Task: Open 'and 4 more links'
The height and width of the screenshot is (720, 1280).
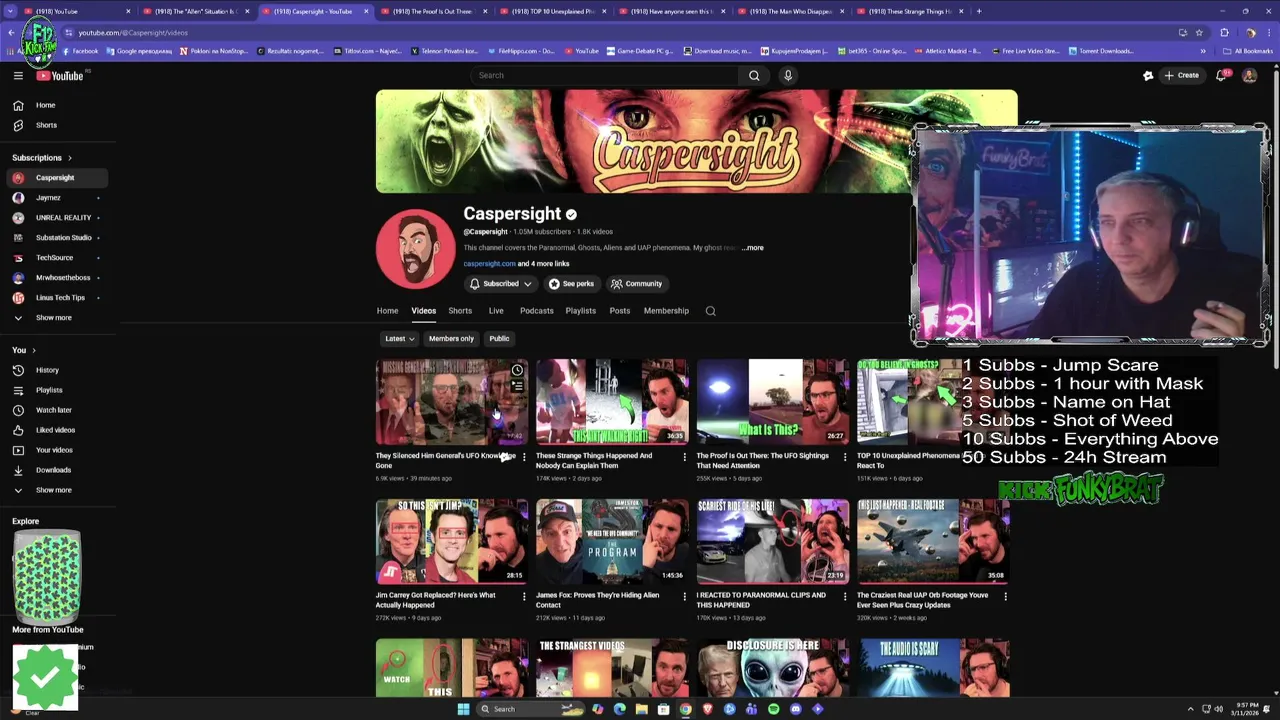Action: (544, 264)
